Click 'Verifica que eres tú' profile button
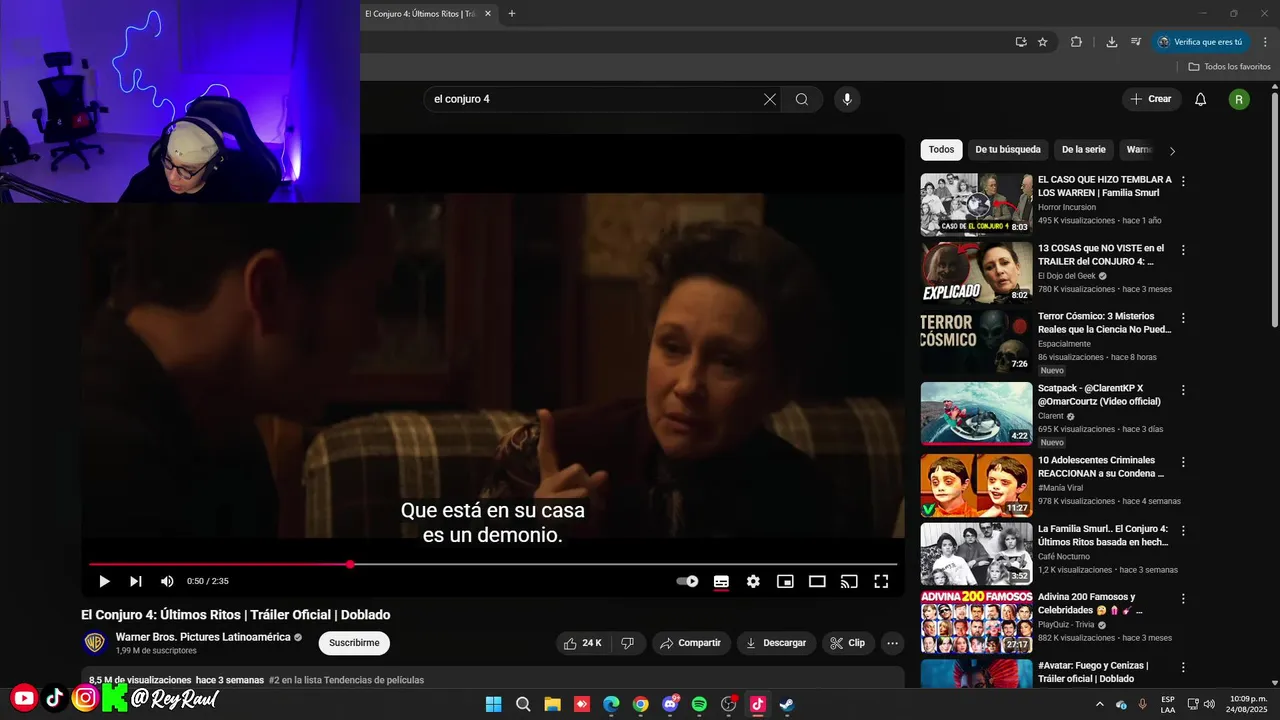 pyautogui.click(x=1200, y=42)
